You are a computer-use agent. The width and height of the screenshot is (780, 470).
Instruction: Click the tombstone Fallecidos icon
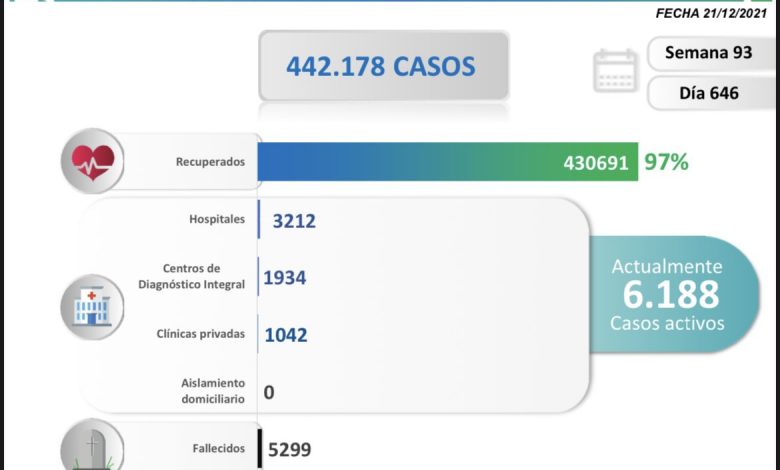pyautogui.click(x=92, y=447)
